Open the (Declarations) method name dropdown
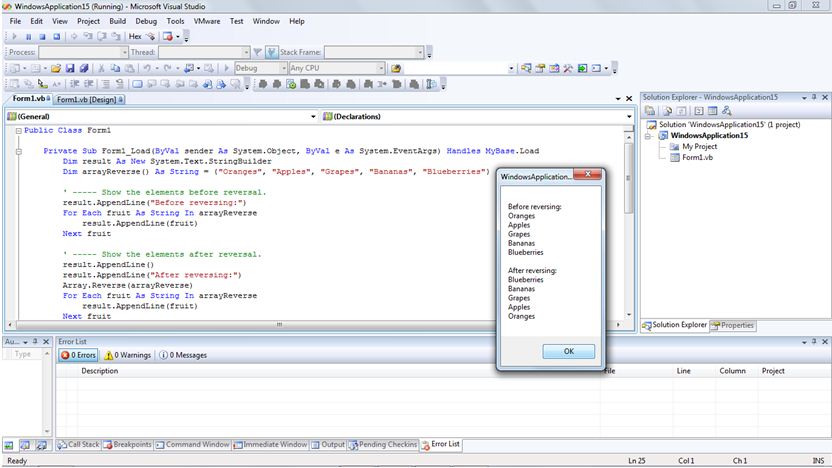Image resolution: width=832 pixels, height=468 pixels. point(629,117)
